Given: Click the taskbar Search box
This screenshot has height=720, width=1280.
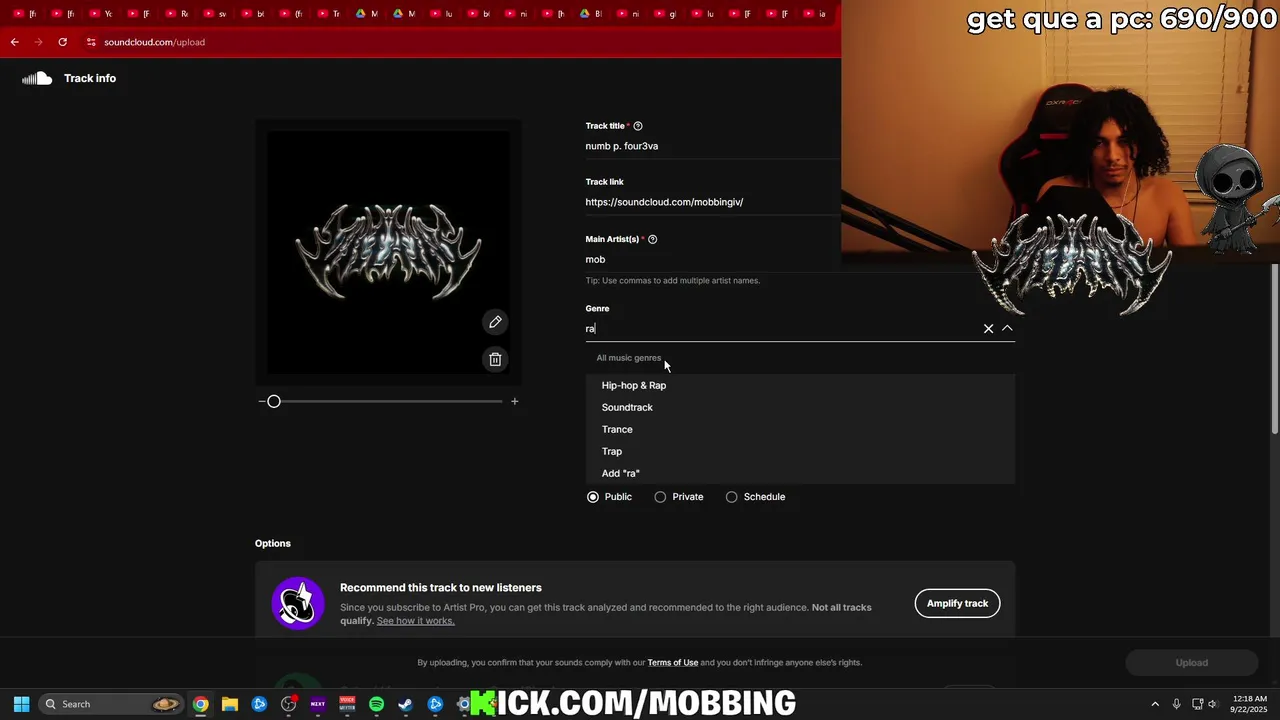Looking at the screenshot, I should coord(112,704).
